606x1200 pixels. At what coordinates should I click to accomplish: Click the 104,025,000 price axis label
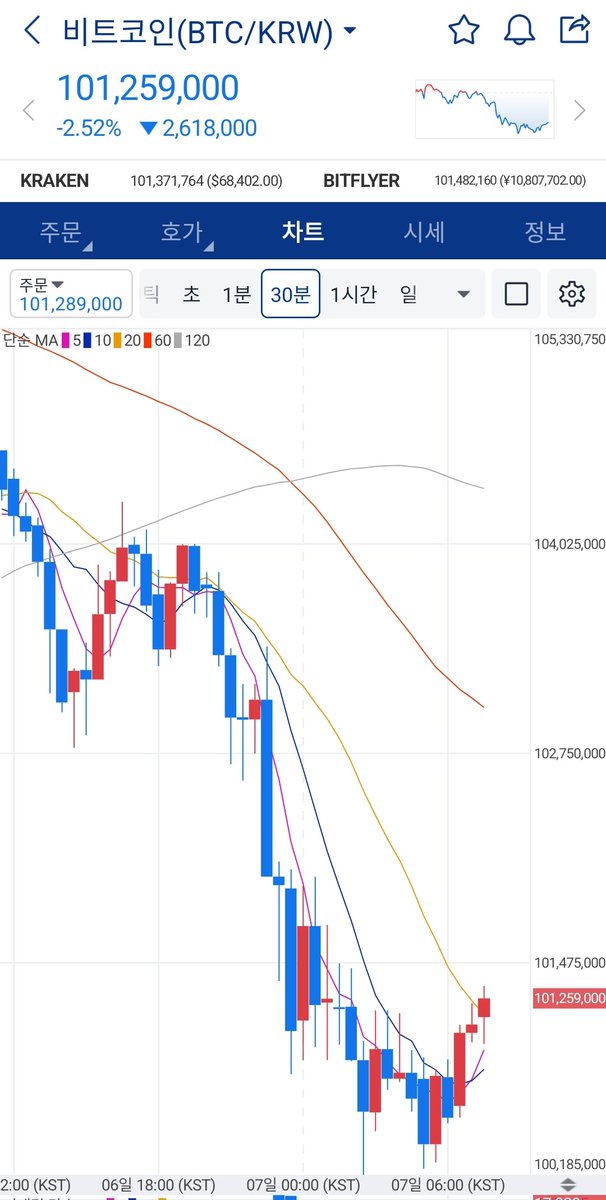point(569,544)
